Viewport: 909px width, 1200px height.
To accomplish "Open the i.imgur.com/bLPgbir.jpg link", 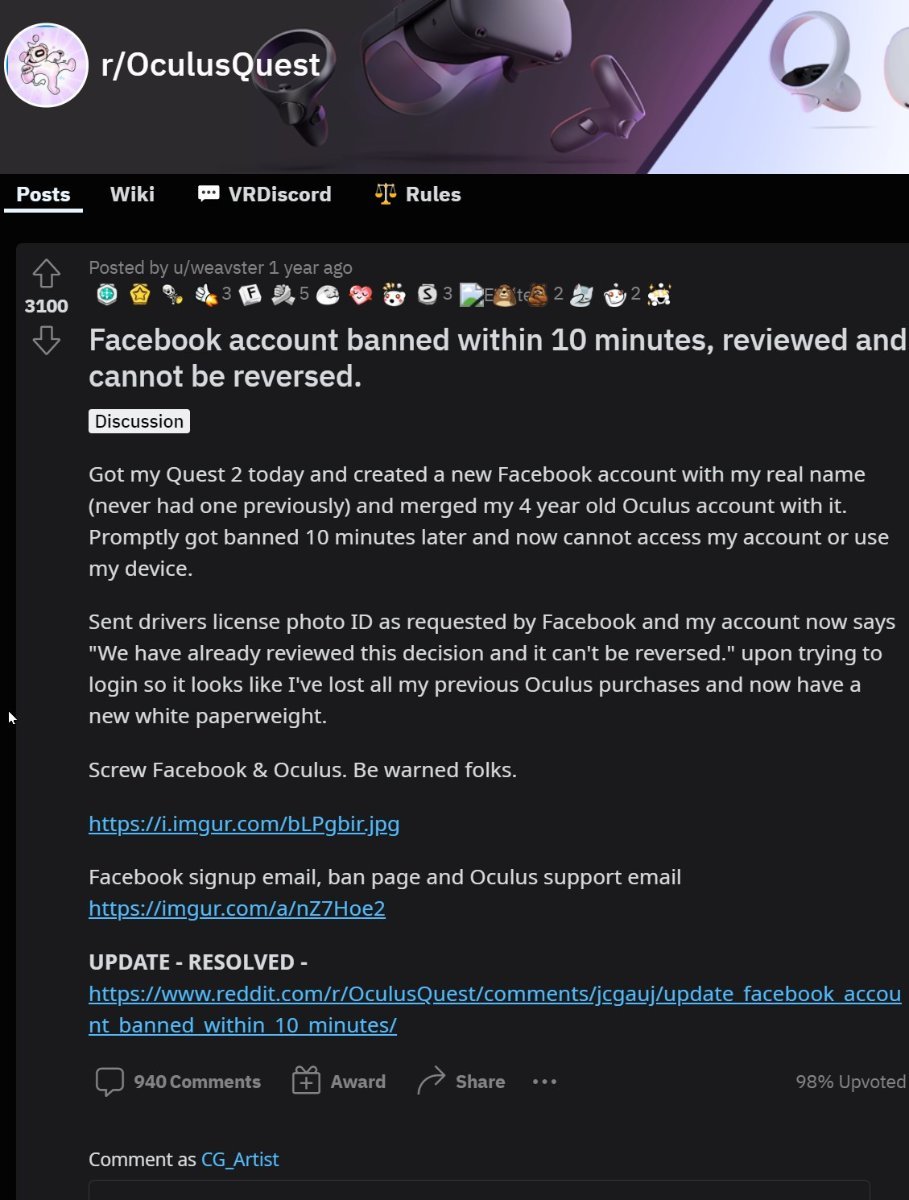I will 244,824.
